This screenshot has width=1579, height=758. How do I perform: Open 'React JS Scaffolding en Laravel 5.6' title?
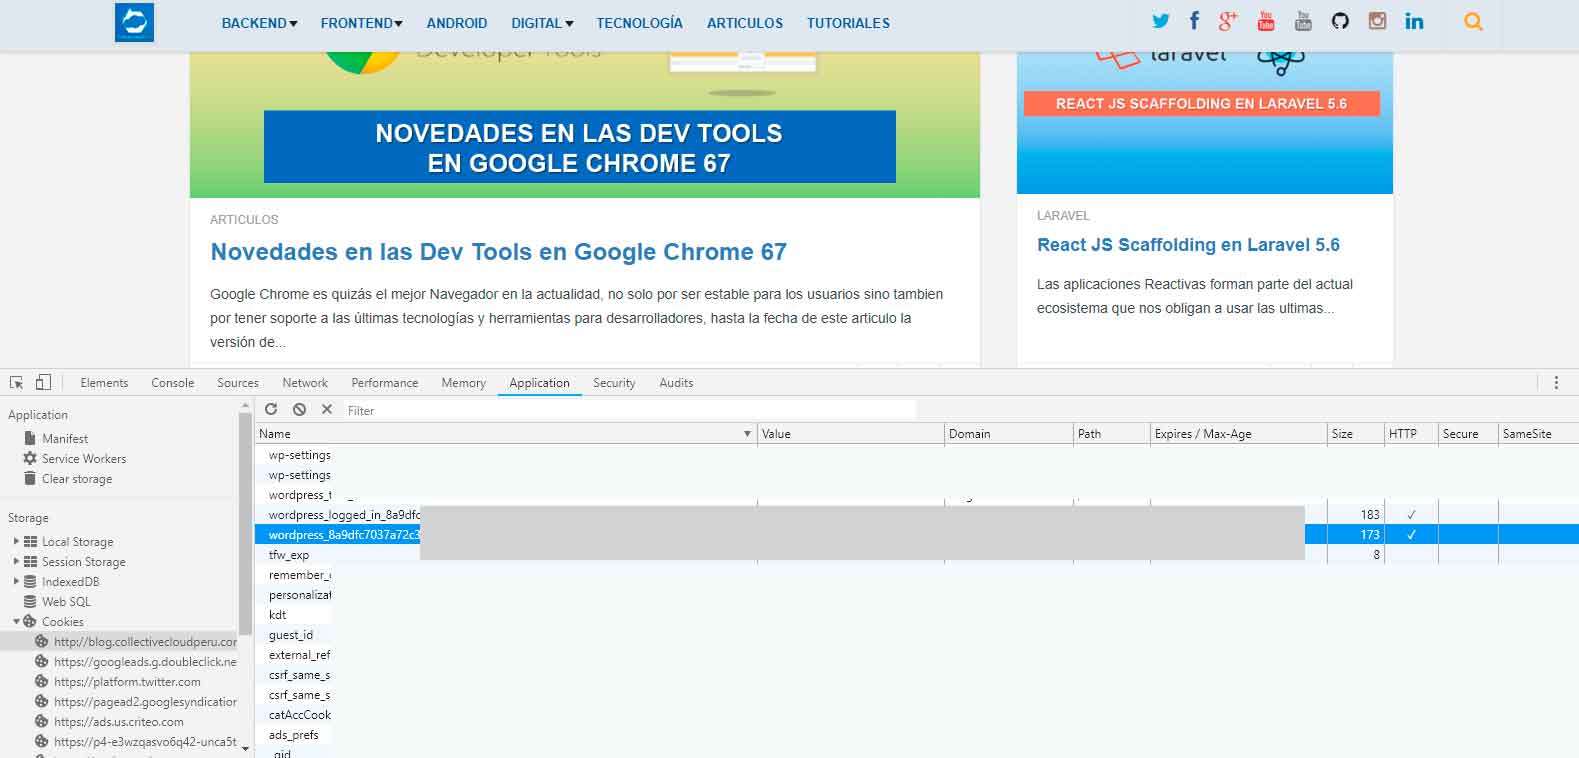coord(1188,245)
